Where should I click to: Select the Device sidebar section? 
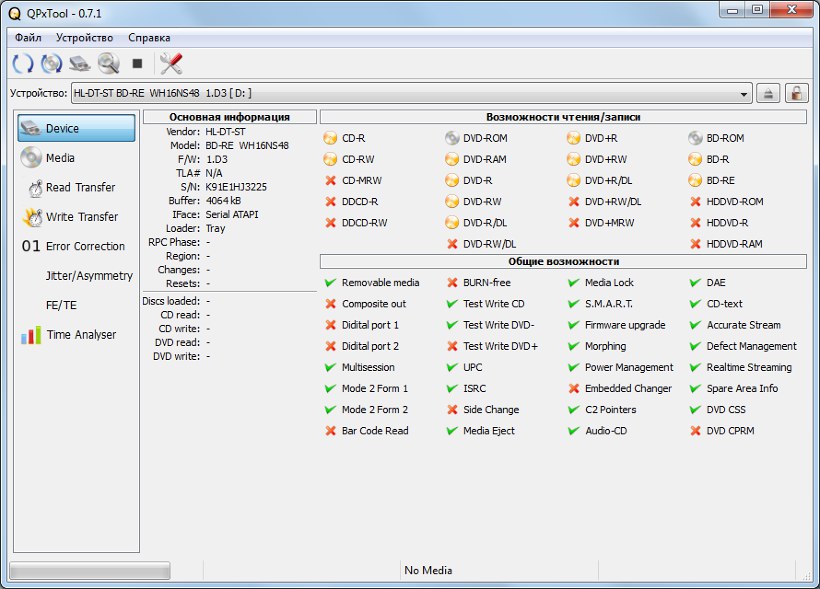pos(76,128)
